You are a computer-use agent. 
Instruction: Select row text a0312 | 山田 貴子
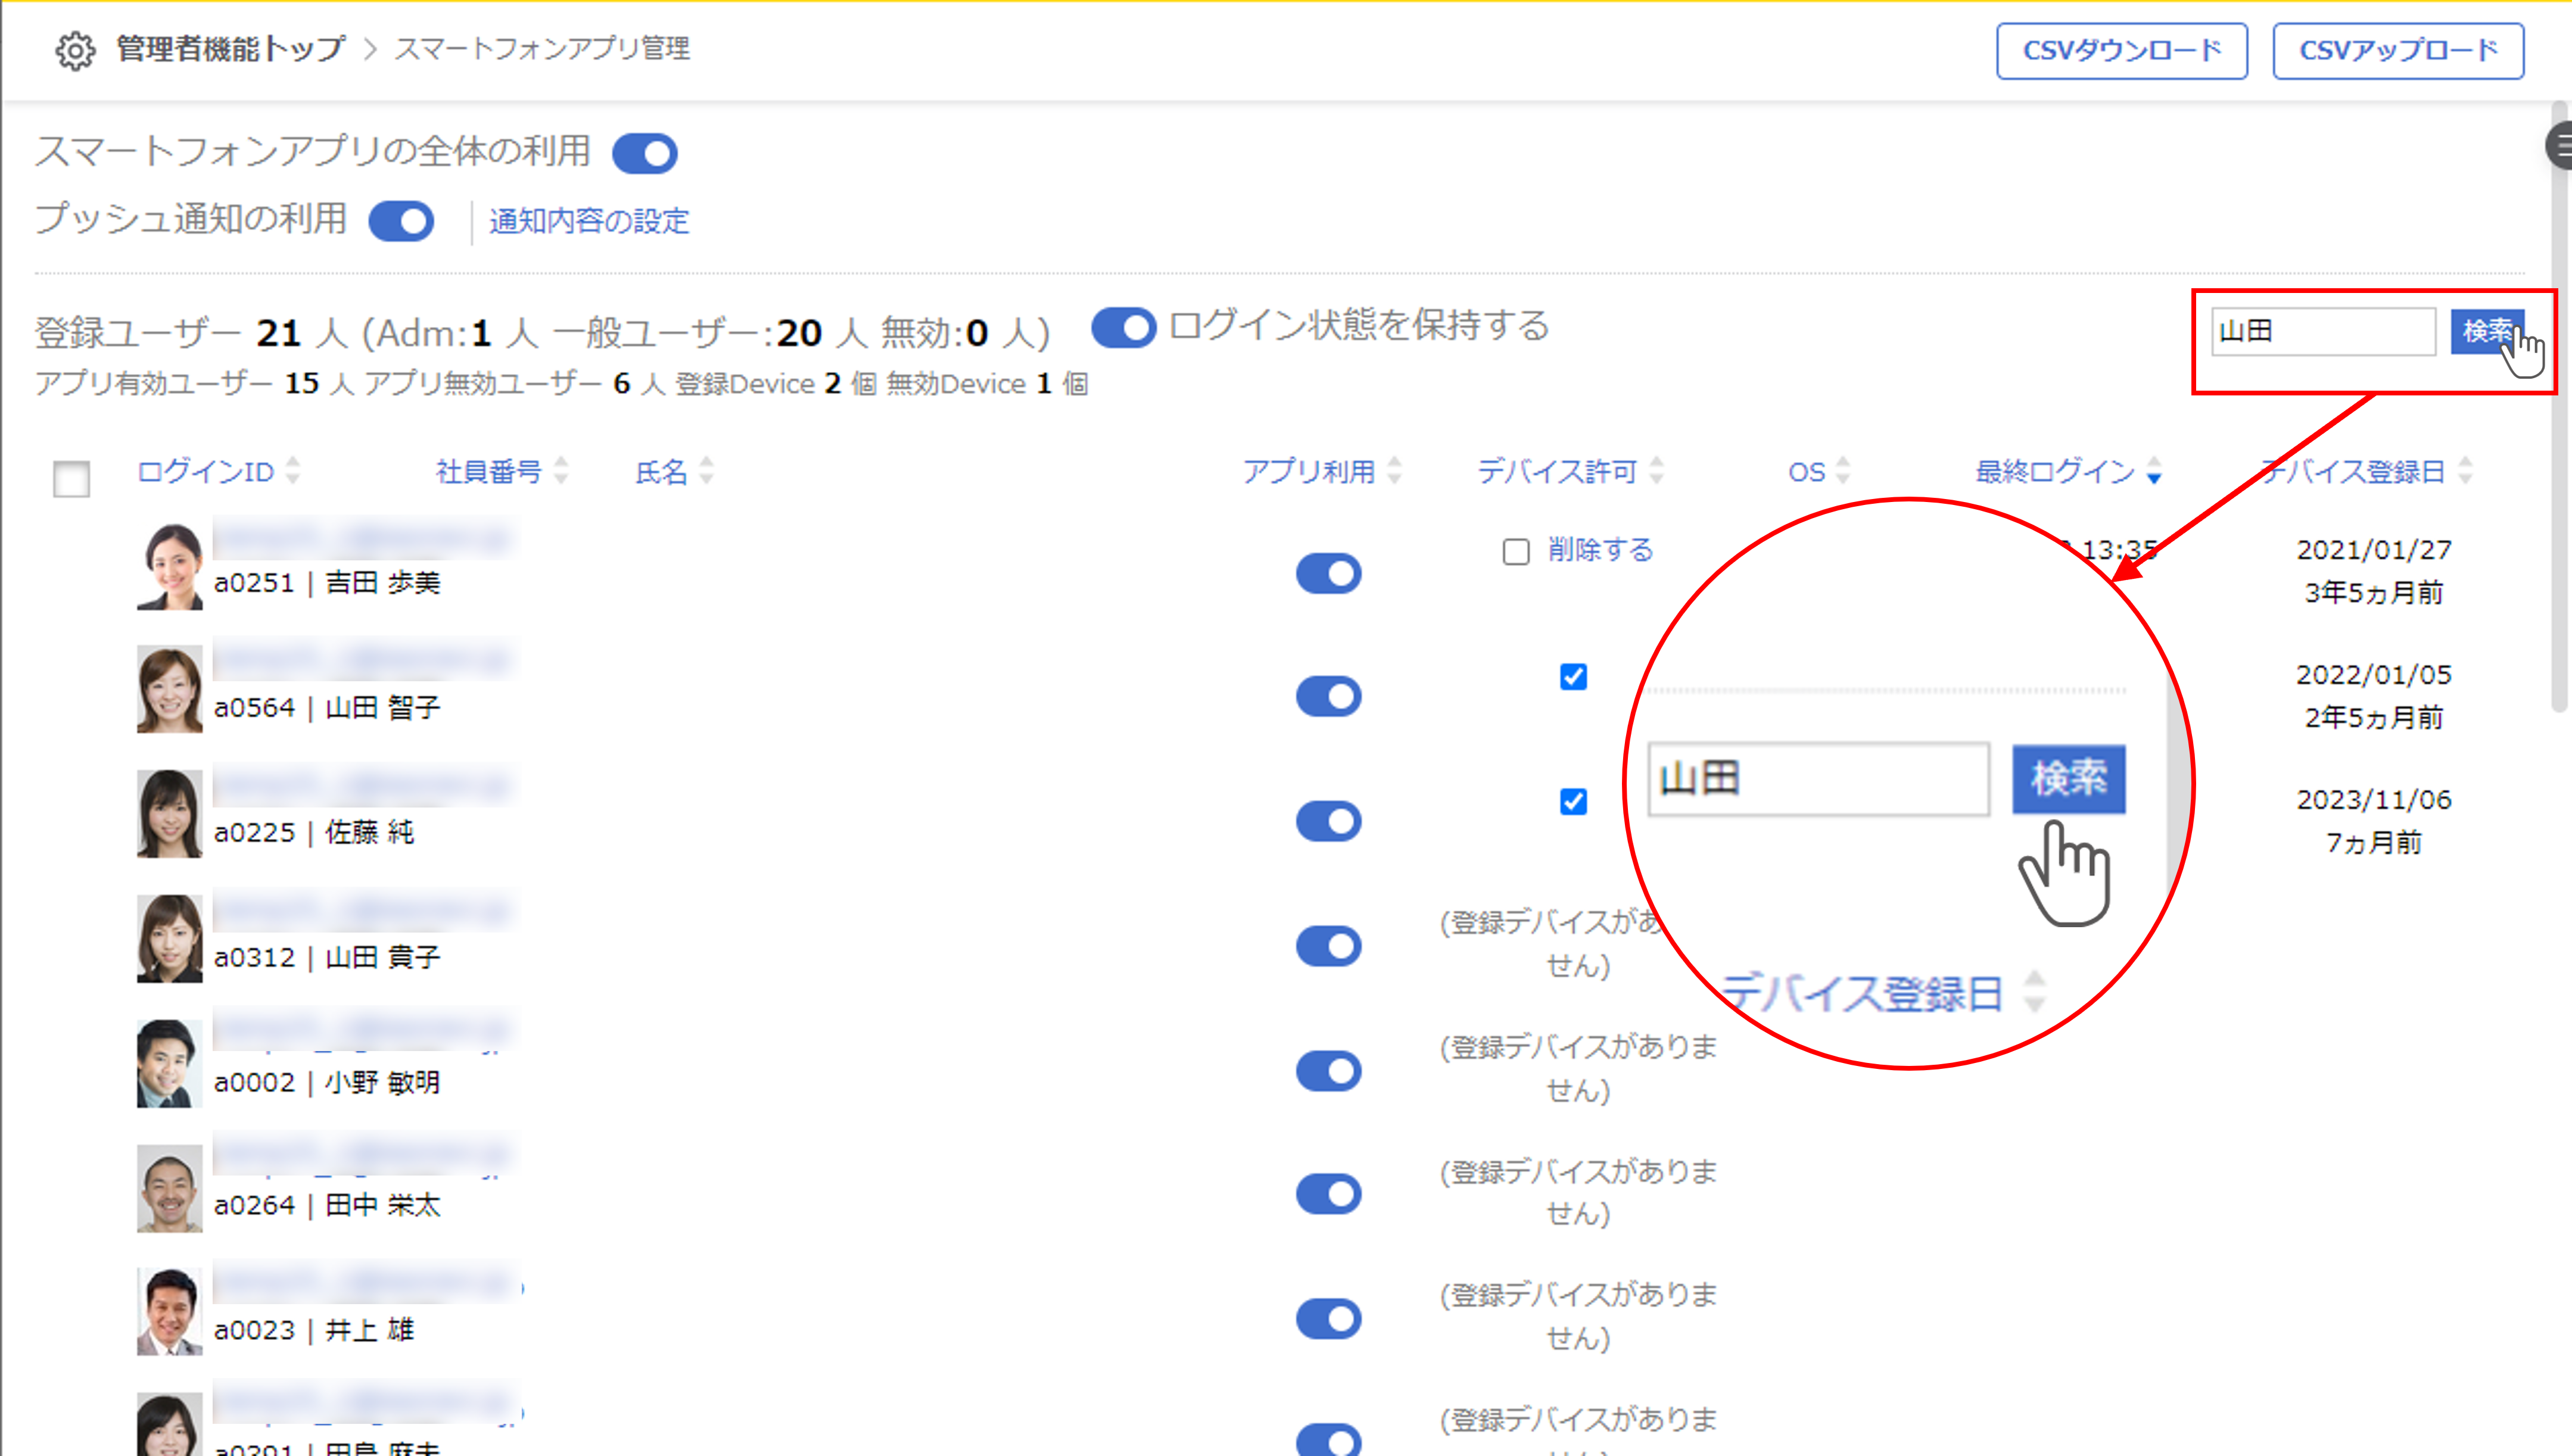coord(327,957)
